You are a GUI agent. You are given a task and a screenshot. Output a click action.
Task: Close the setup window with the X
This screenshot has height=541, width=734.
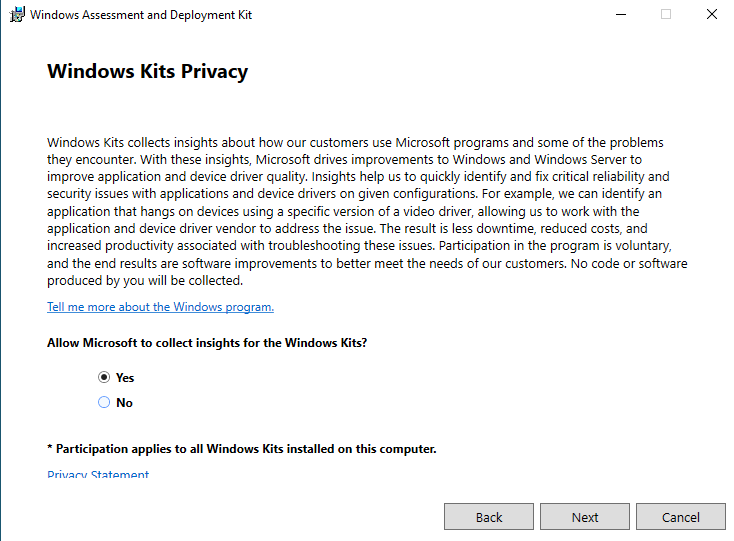711,15
